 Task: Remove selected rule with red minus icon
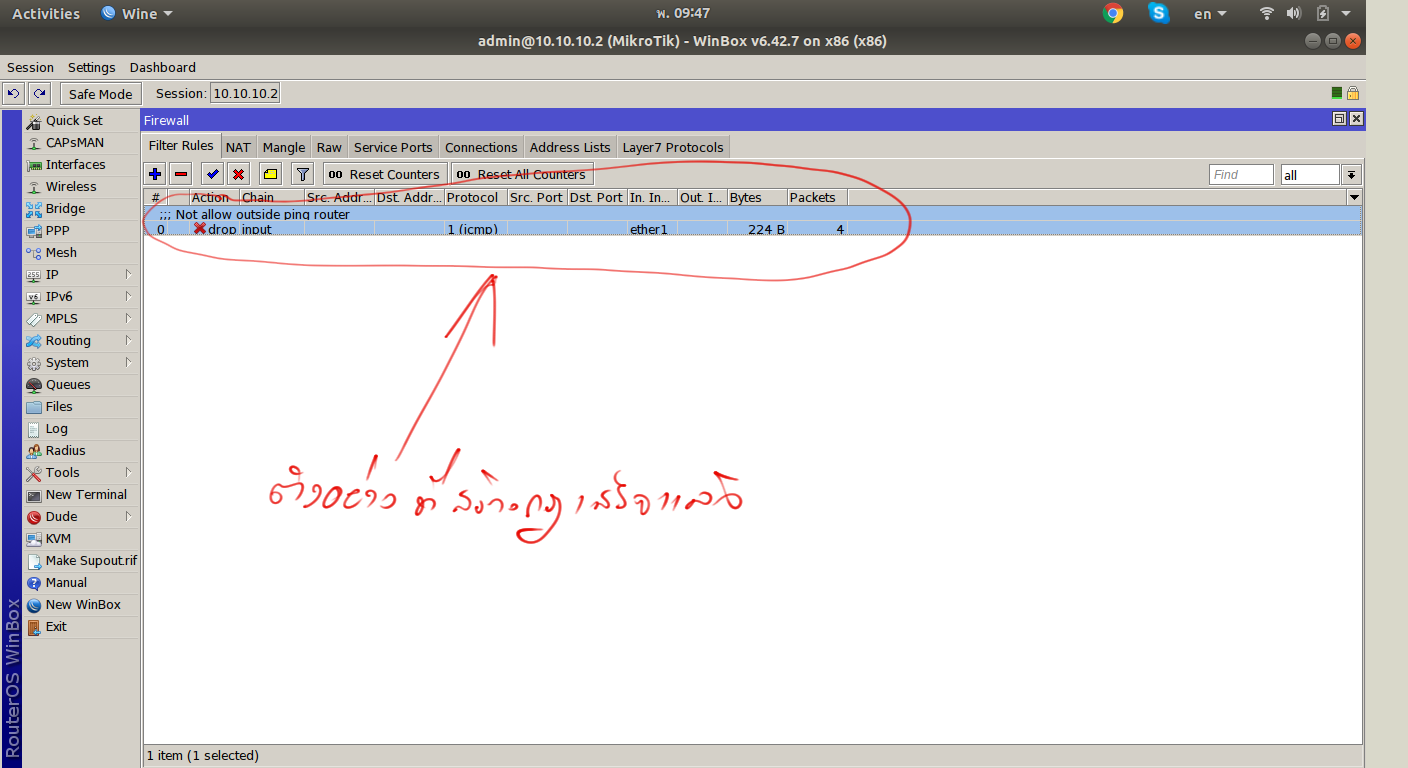pyautogui.click(x=181, y=174)
